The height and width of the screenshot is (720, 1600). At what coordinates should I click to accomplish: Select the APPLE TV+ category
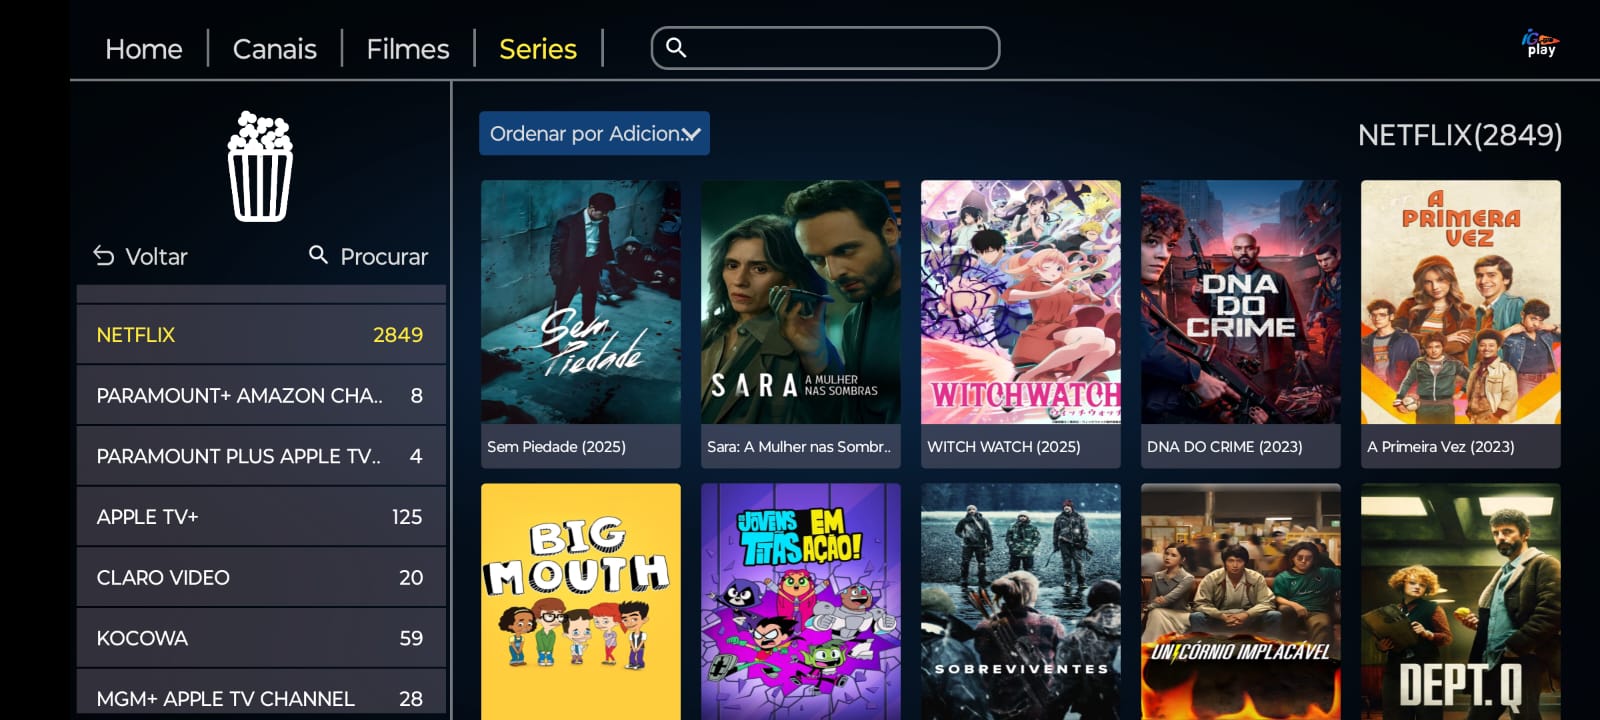pos(261,517)
